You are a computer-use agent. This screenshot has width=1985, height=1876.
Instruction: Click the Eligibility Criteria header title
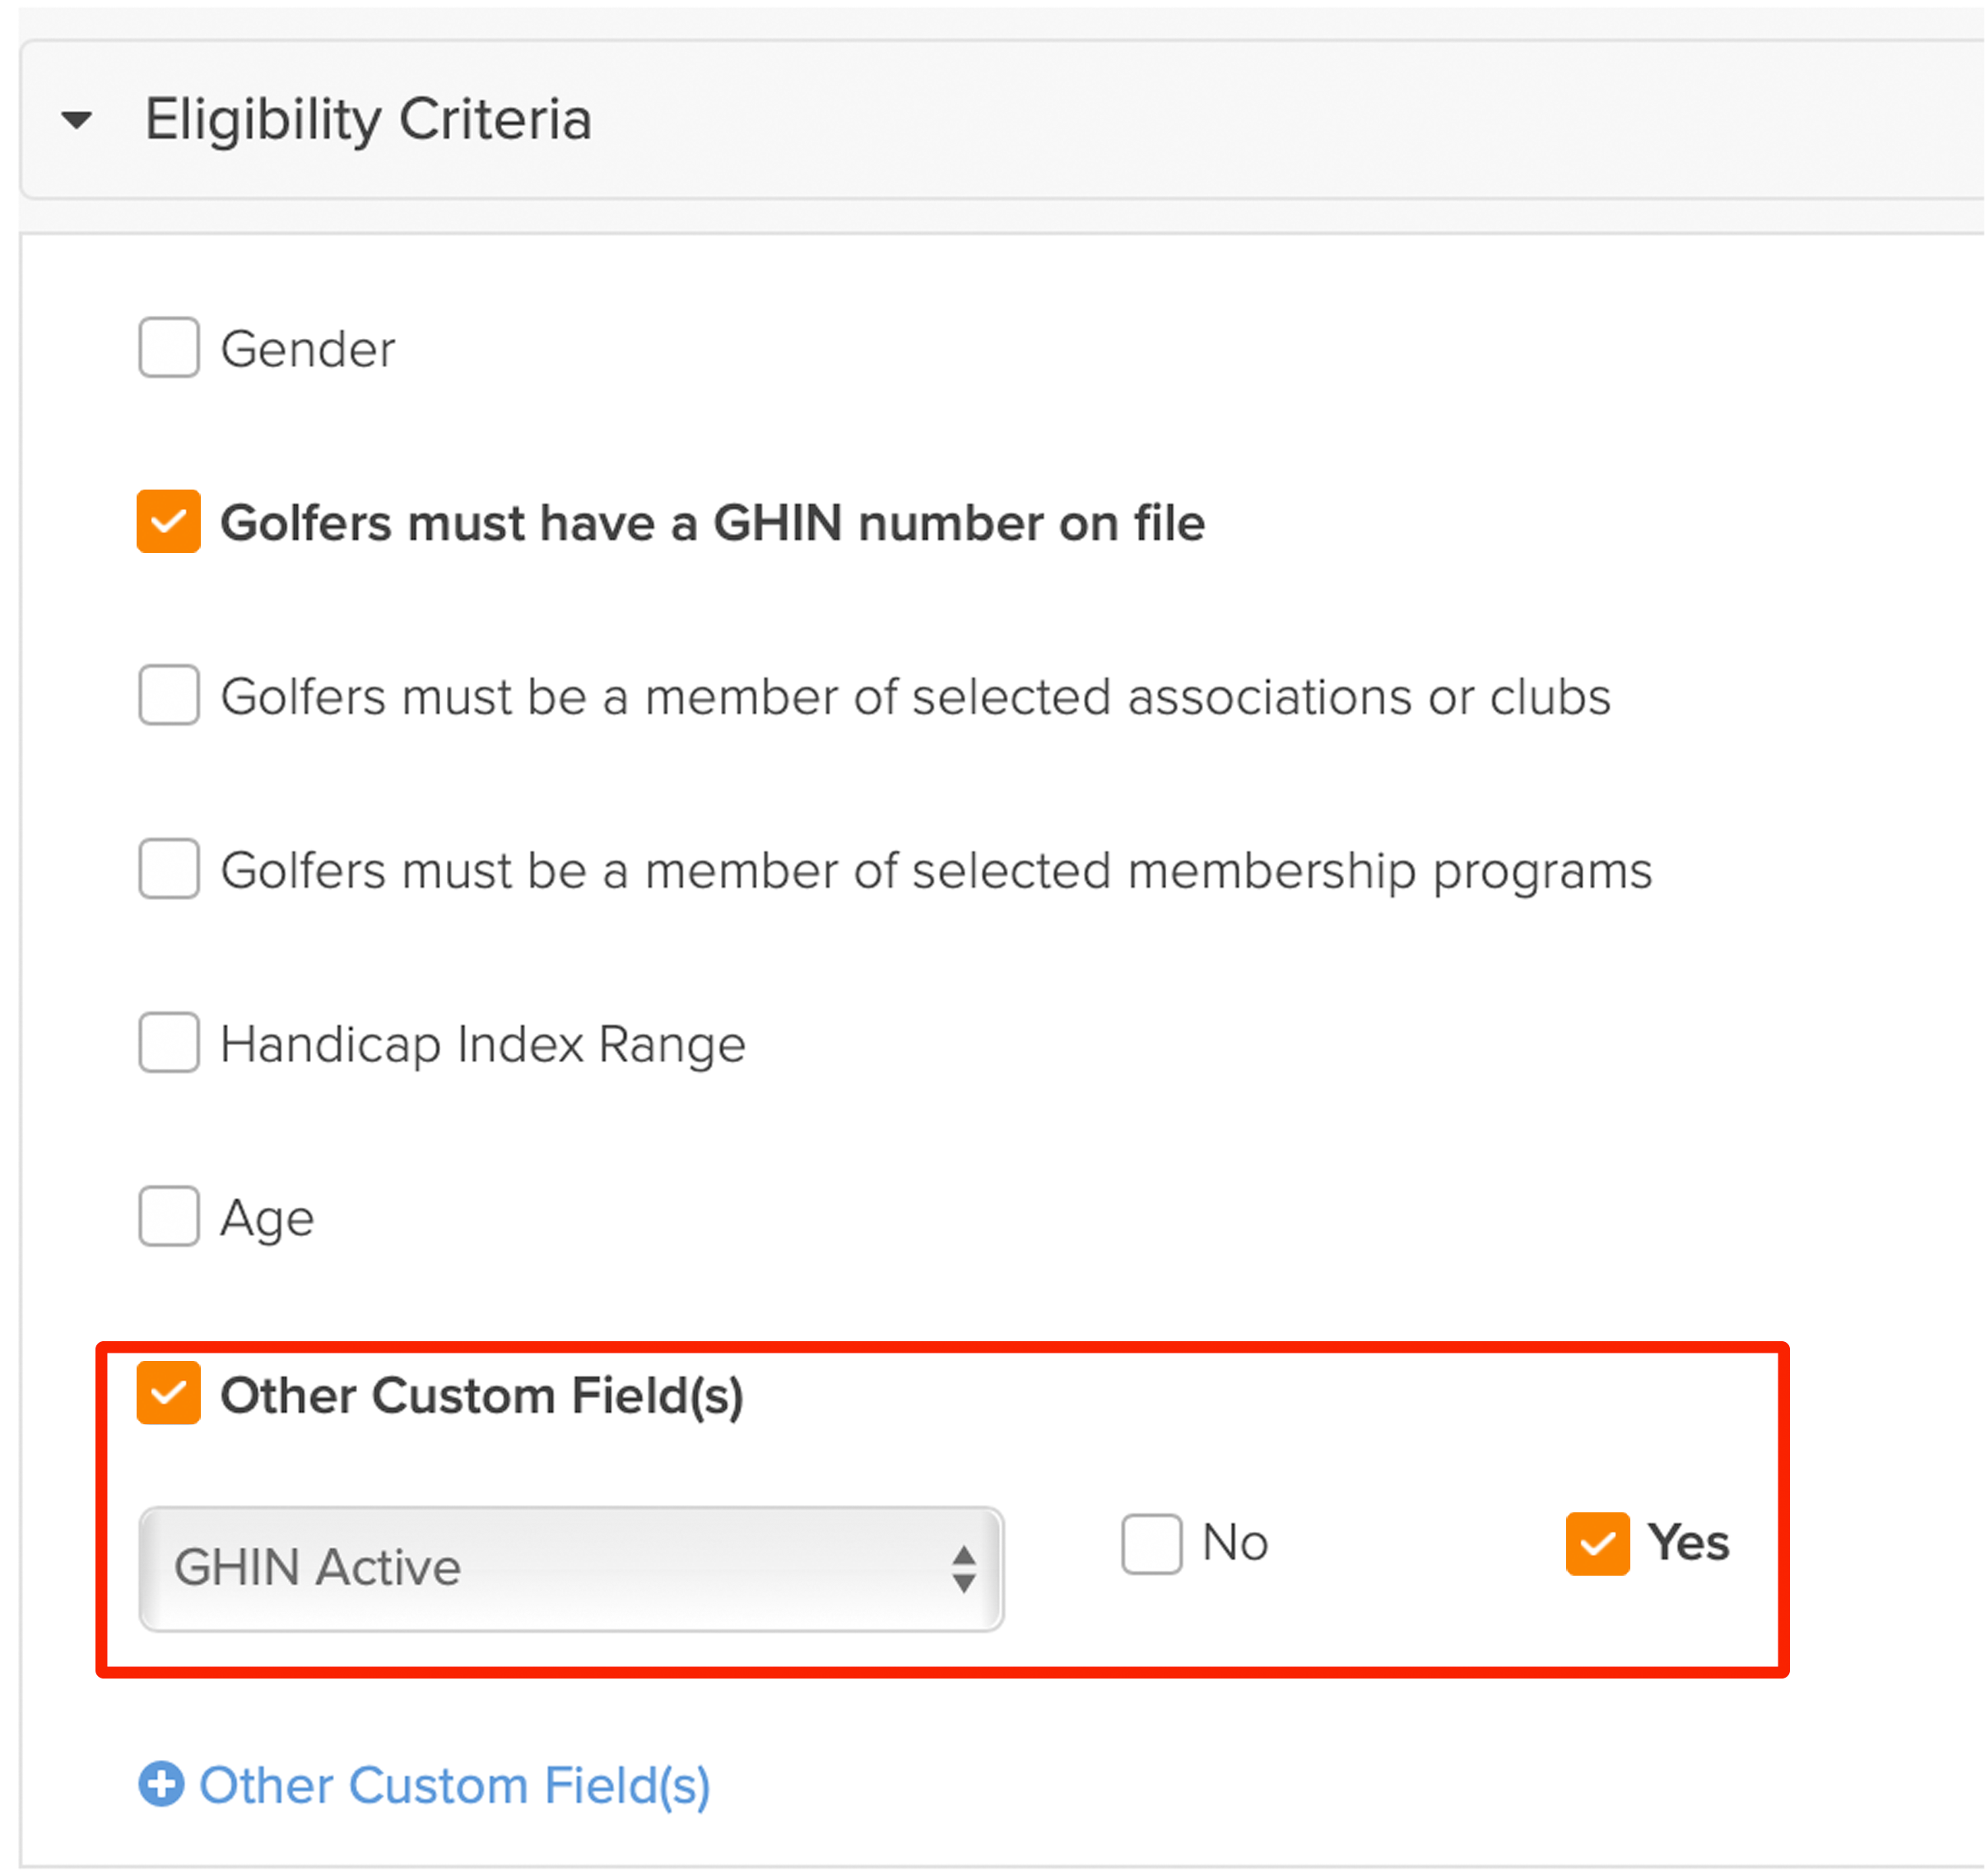point(368,120)
